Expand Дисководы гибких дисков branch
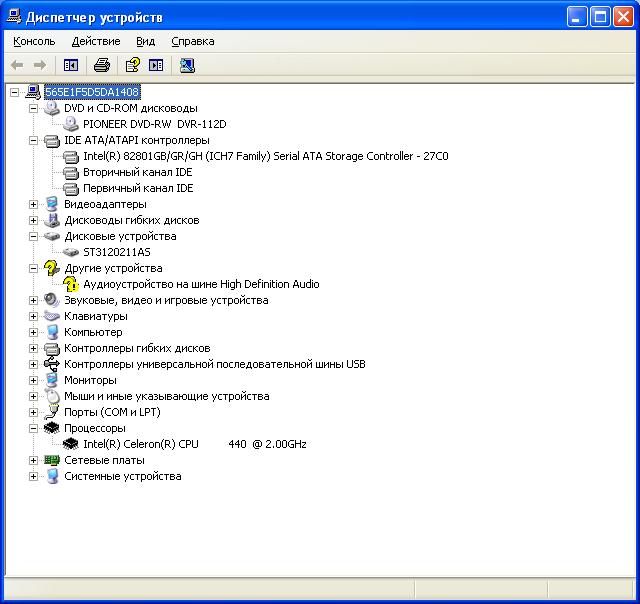 click(x=33, y=220)
